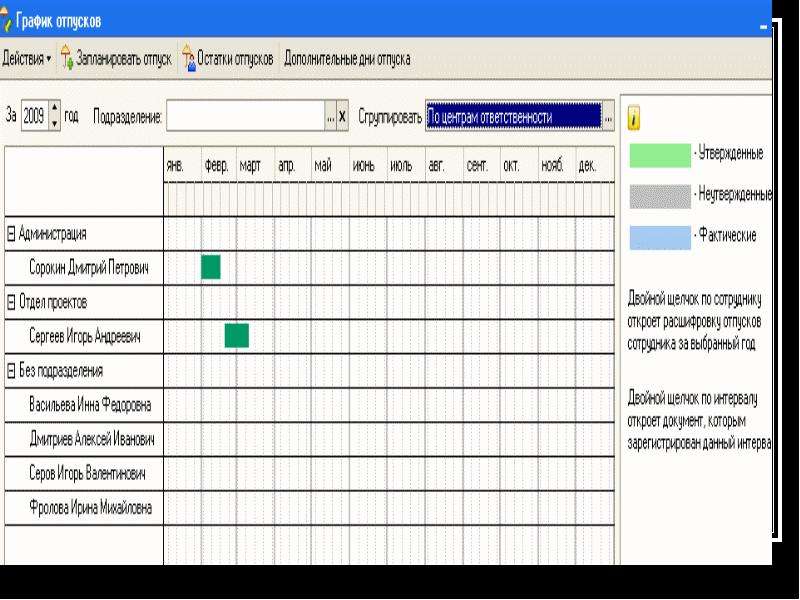Viewport: 800px width, 600px height.
Task: Click the green Утвержденные legend swatch
Action: [660, 156]
